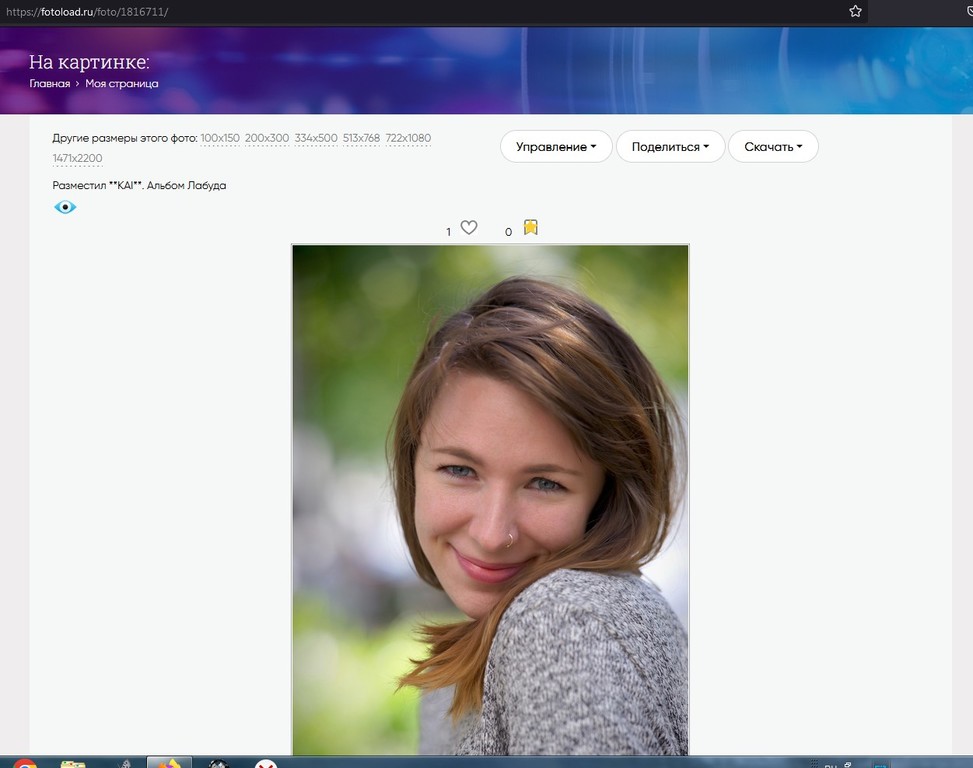
Task: Open the red Opera icon in taskbar
Action: pos(25,764)
